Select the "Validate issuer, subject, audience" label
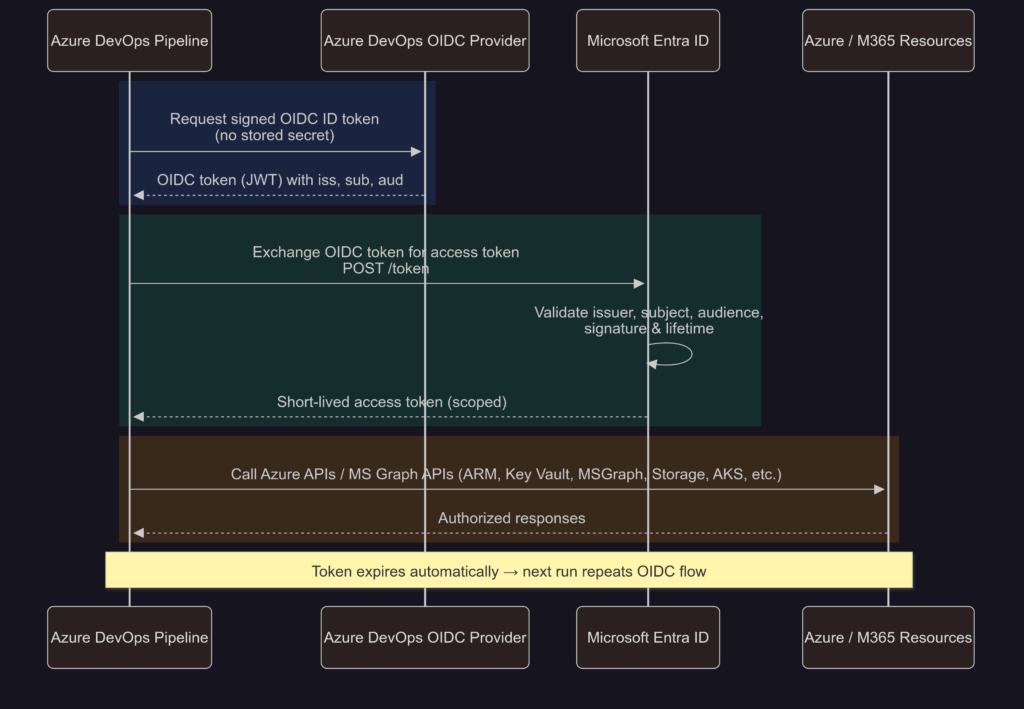 point(648,313)
